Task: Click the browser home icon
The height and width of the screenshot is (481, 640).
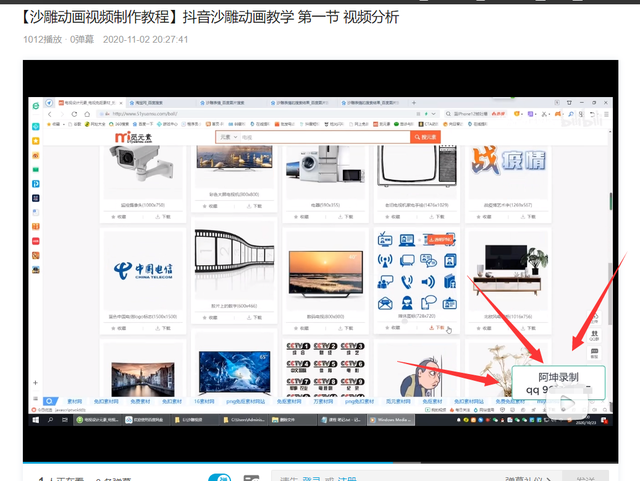Action: pyautogui.click(x=87, y=114)
